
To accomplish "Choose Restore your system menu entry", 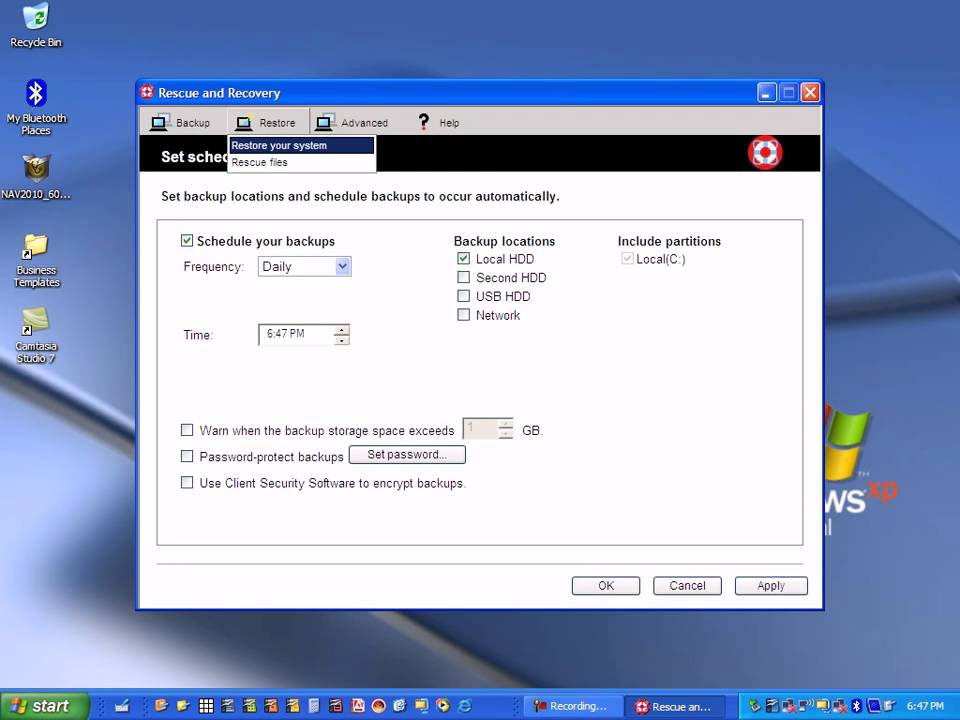I will click(x=301, y=146).
